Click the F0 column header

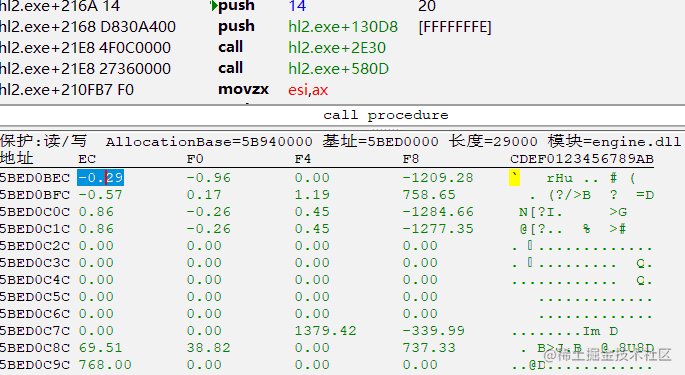point(195,159)
